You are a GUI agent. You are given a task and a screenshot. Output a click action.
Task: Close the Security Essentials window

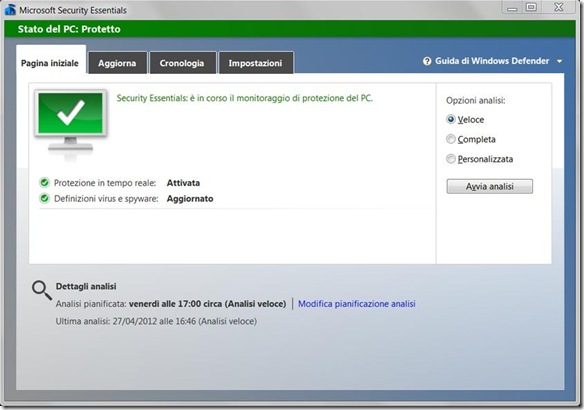558,7
